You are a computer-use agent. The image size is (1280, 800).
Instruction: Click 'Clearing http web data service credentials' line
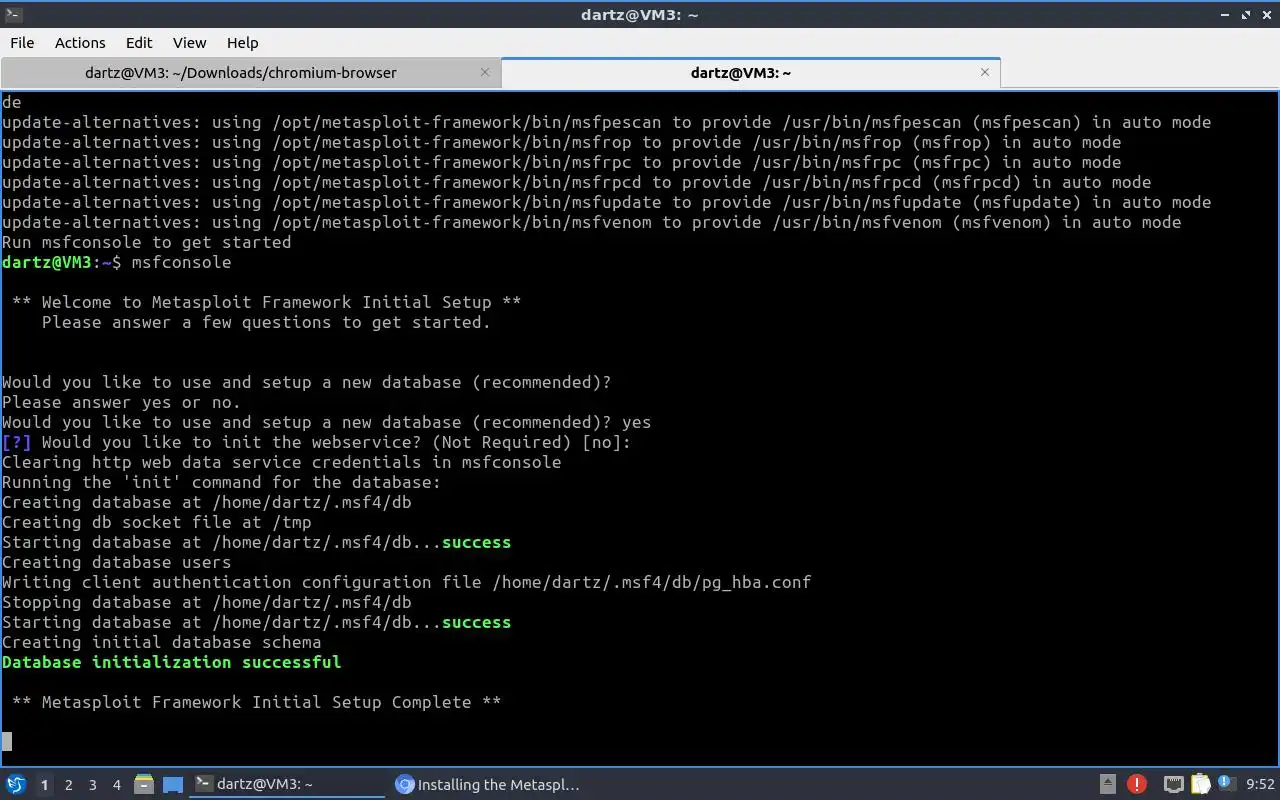pyautogui.click(x=282, y=462)
